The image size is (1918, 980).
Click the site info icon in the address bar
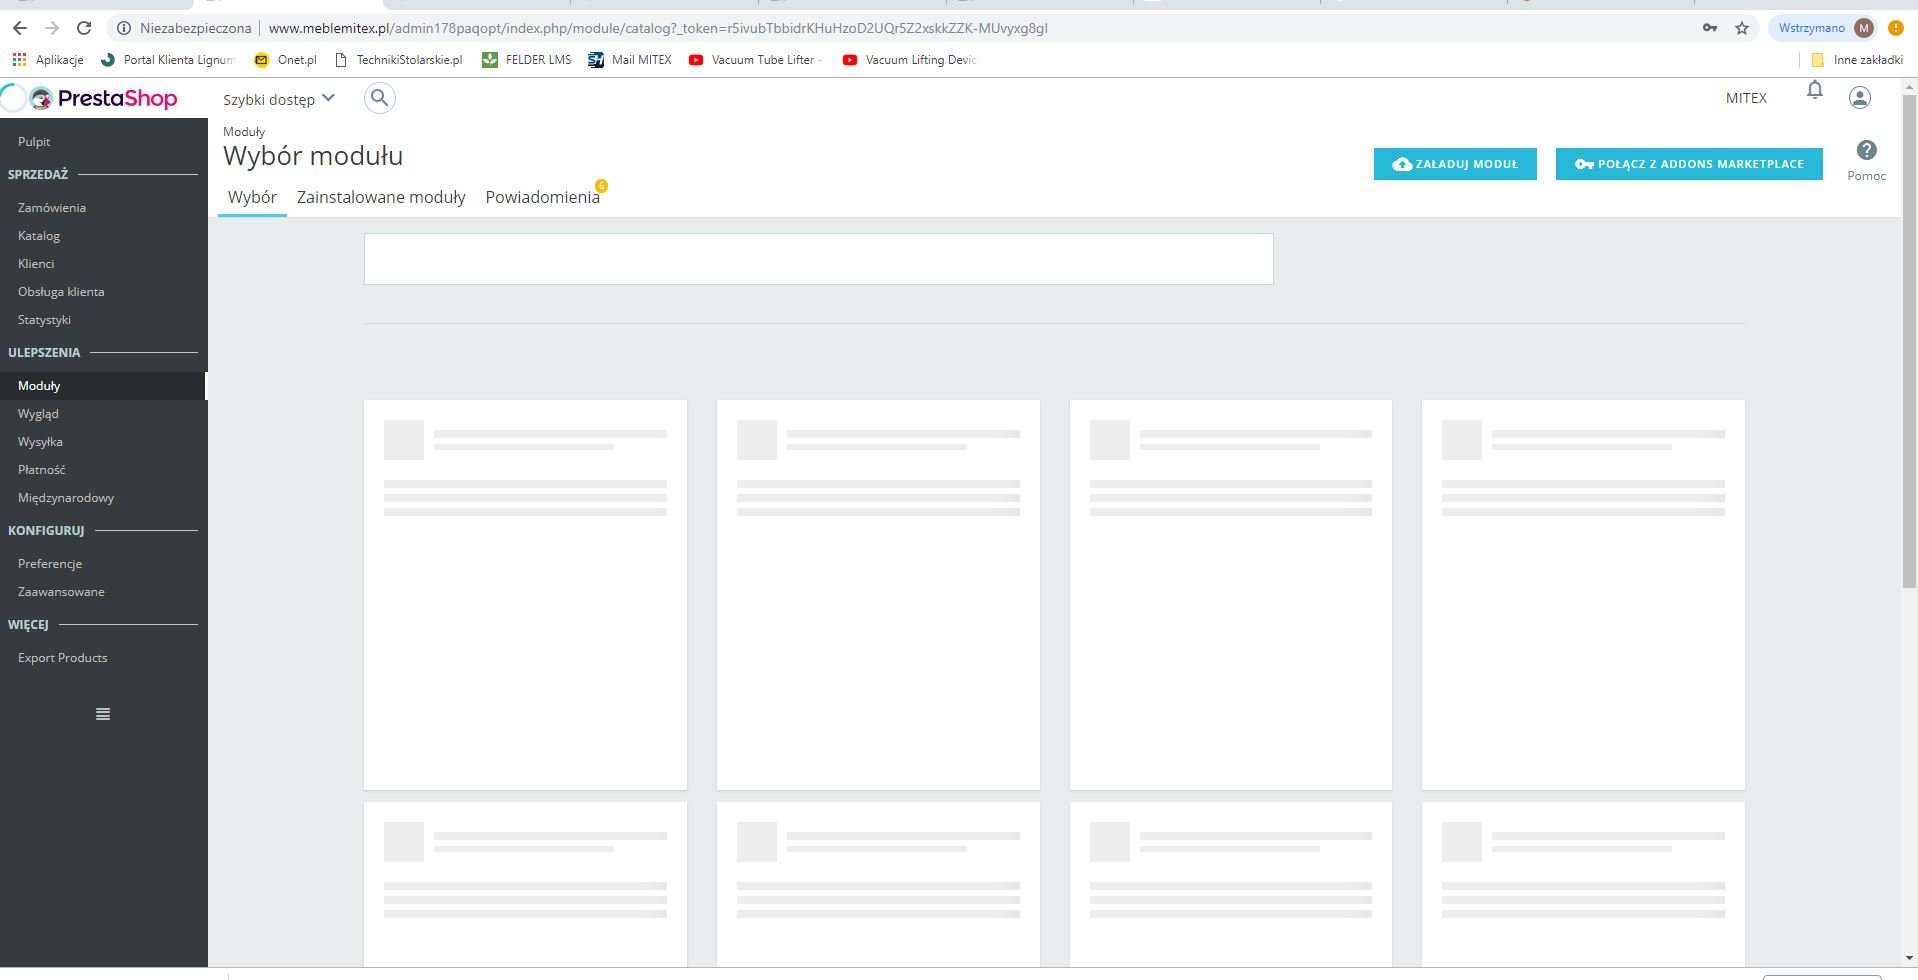point(124,28)
